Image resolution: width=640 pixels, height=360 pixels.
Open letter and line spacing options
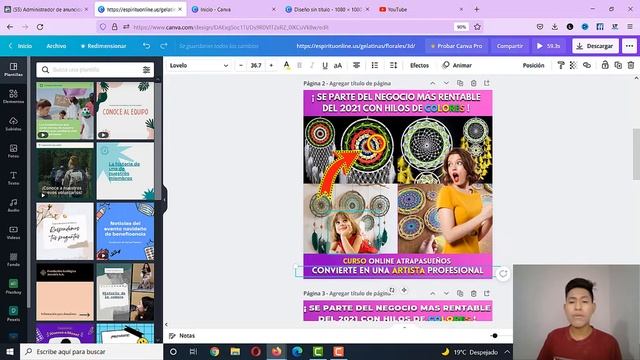[x=393, y=65]
